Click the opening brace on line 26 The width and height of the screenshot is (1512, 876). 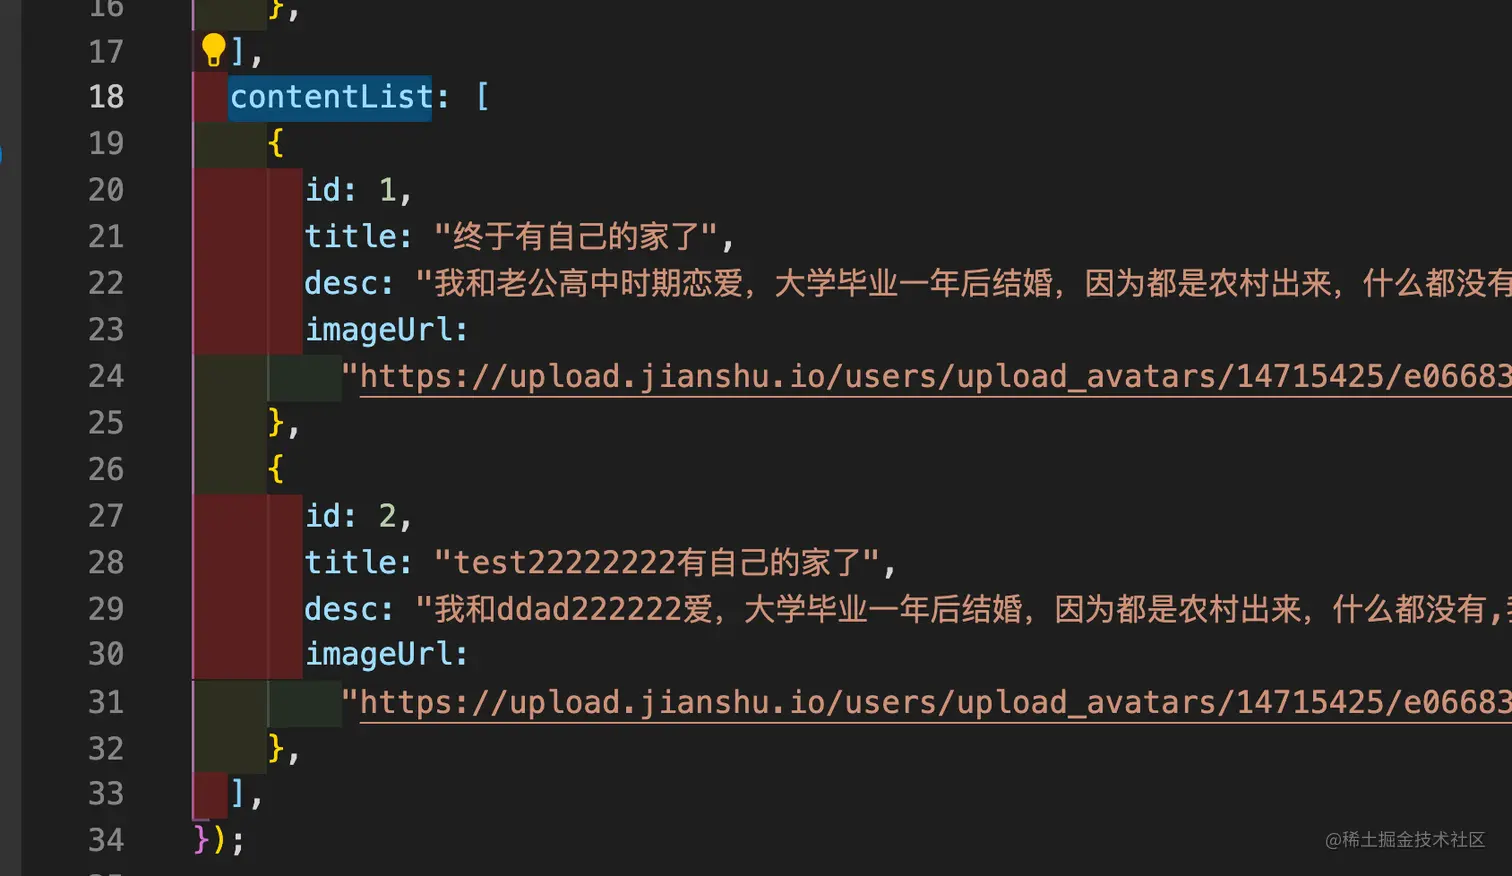click(276, 469)
